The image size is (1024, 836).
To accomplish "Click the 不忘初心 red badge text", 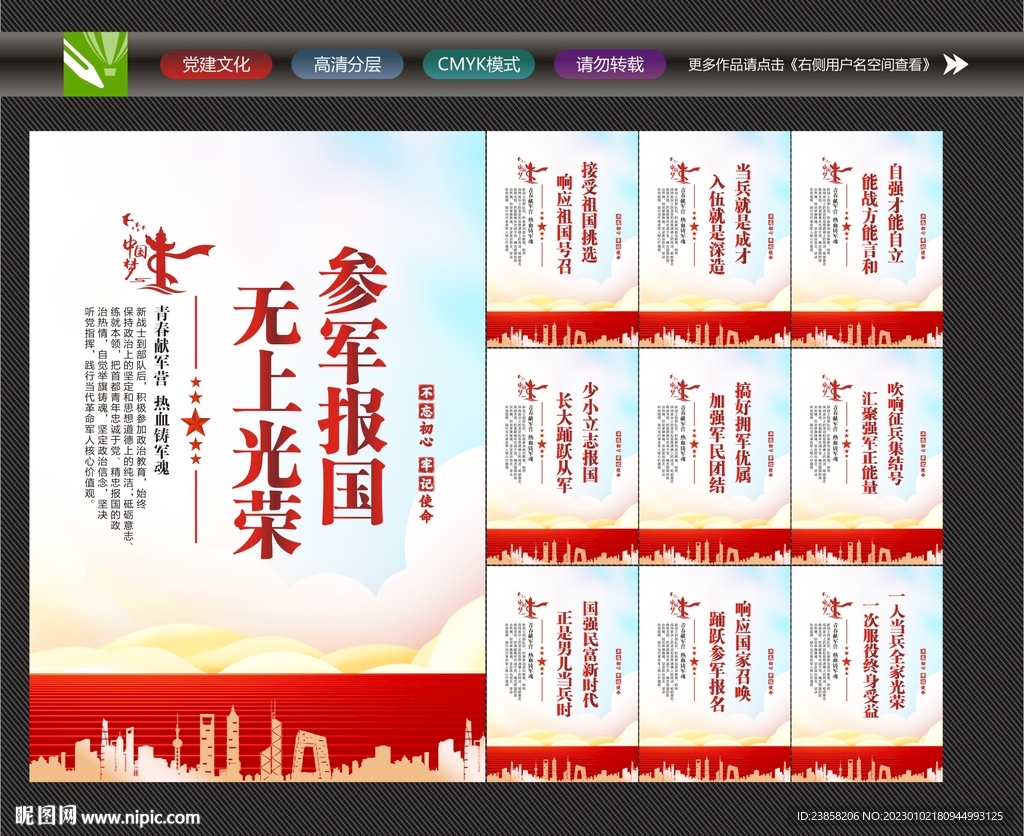I will pyautogui.click(x=426, y=417).
